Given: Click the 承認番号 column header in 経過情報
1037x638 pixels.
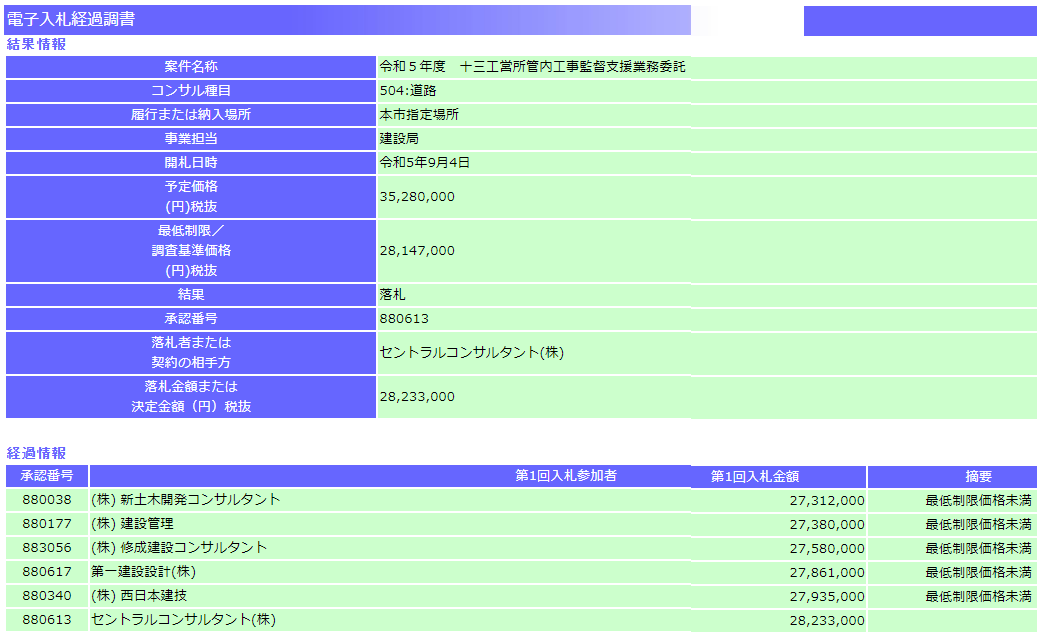Looking at the screenshot, I should point(47,476).
